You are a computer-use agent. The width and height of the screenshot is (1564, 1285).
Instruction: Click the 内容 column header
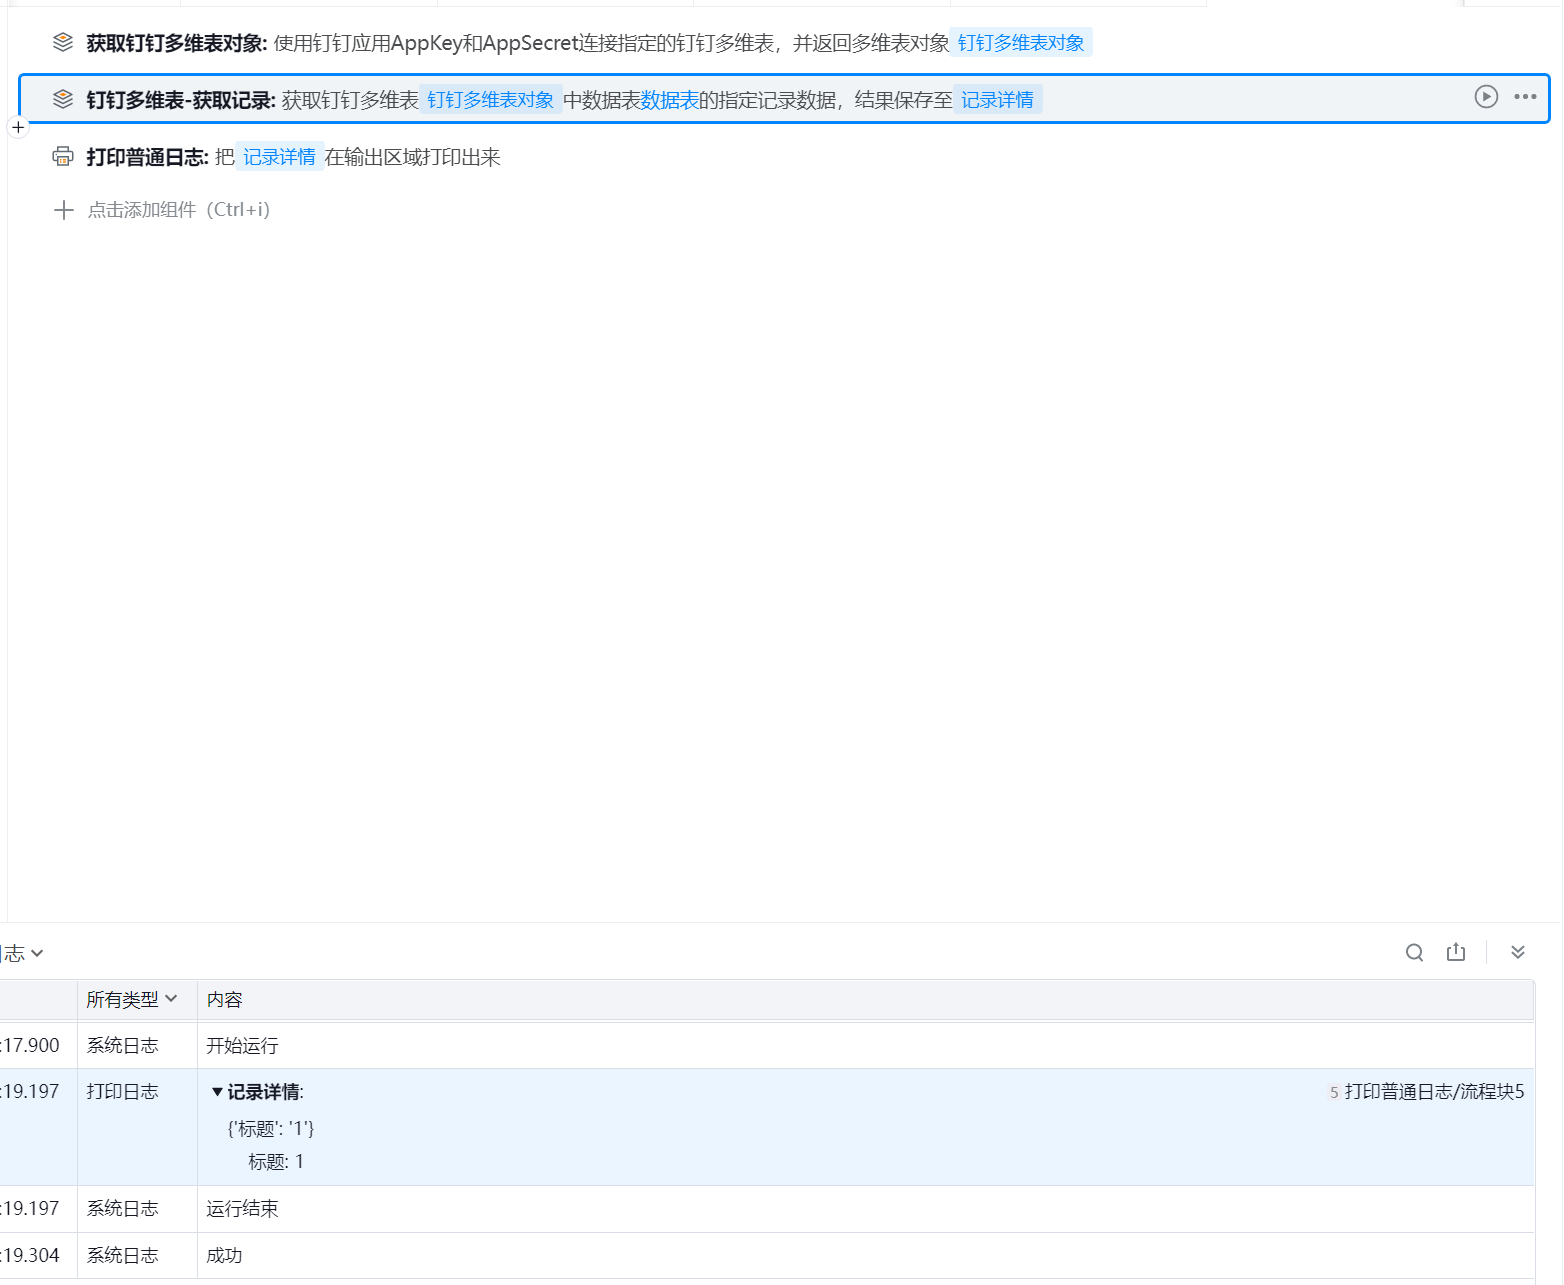coord(225,1000)
